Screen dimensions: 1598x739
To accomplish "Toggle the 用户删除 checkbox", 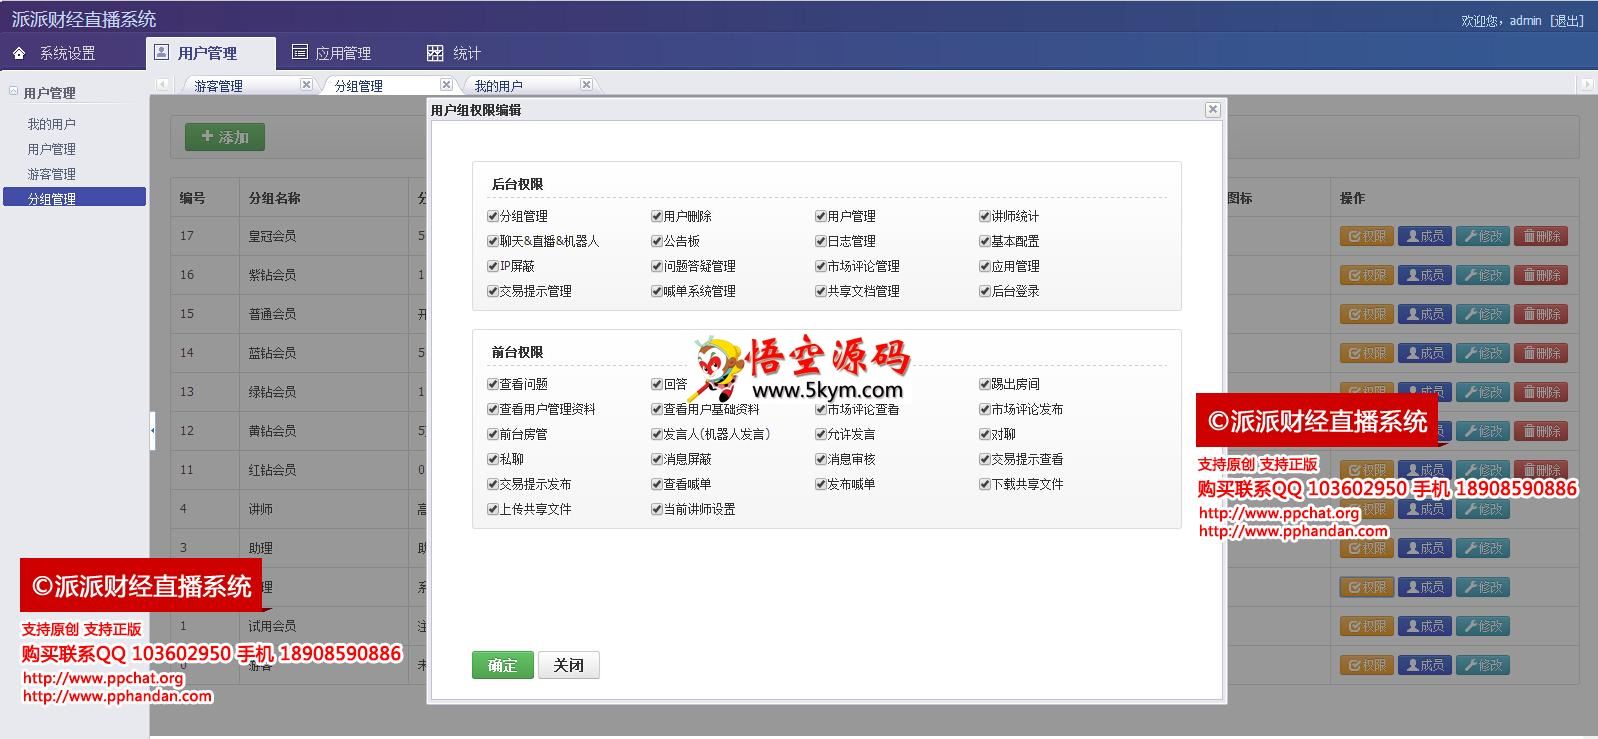I will coord(656,216).
